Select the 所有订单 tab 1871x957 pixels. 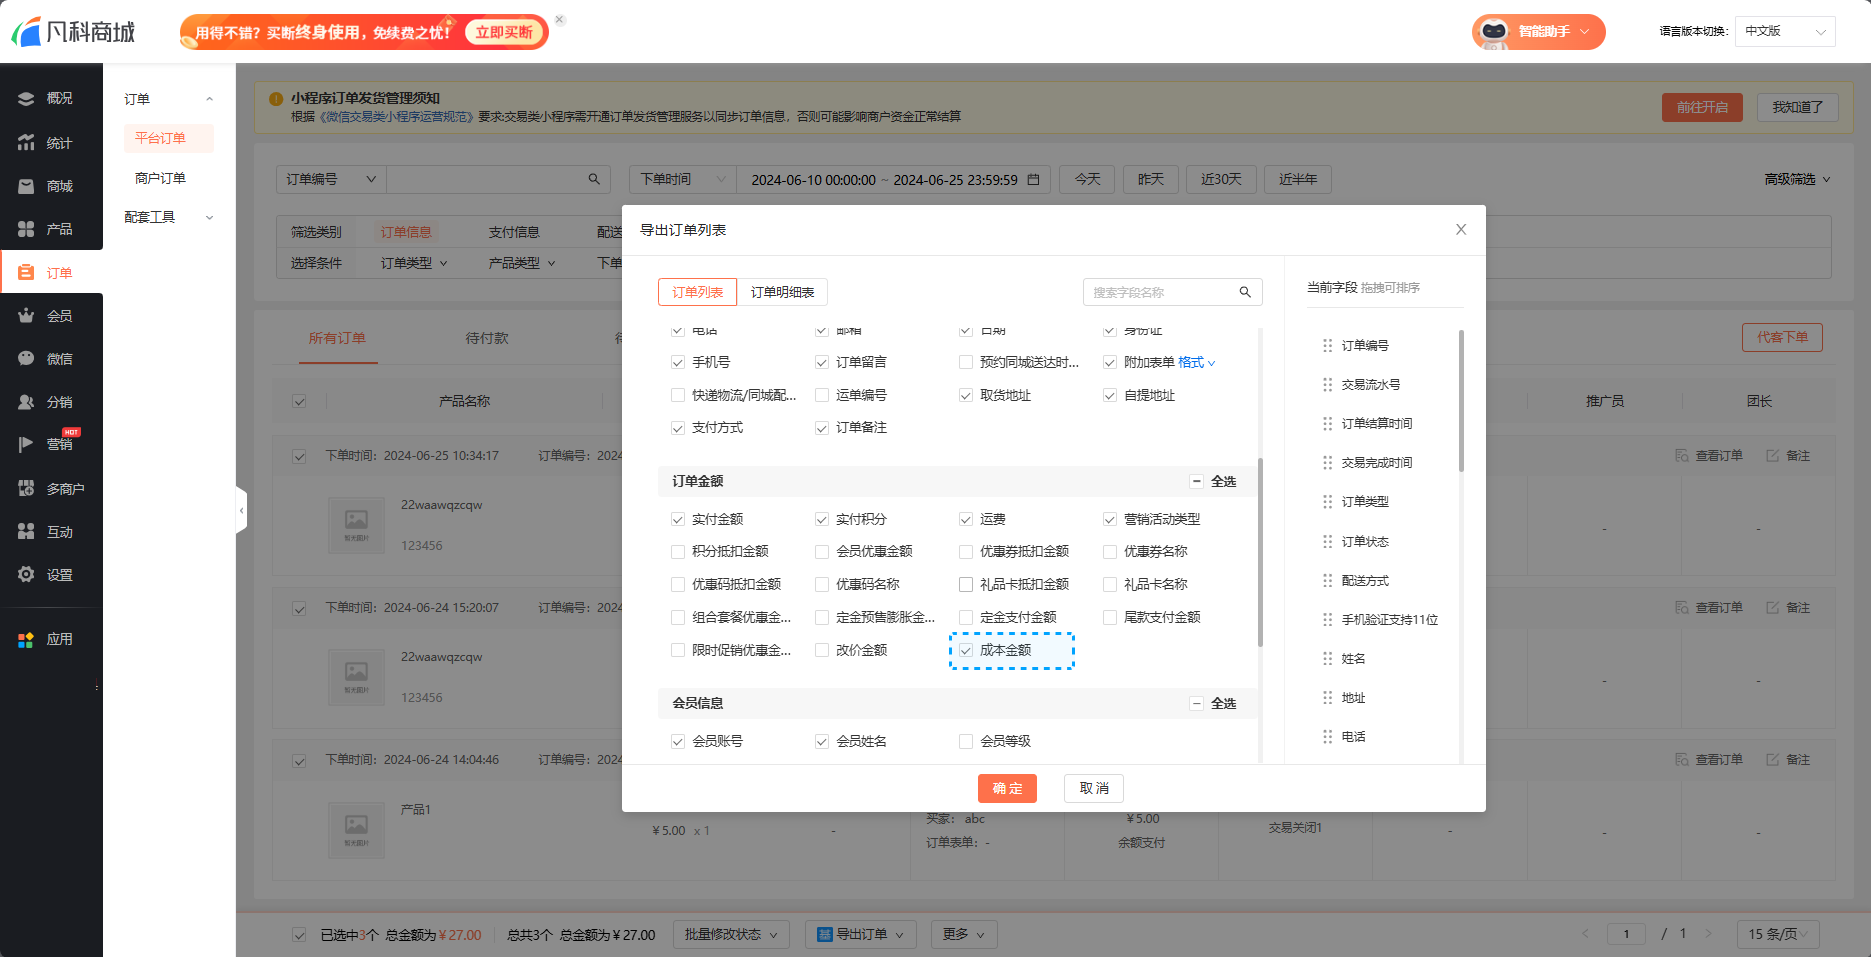coord(337,338)
